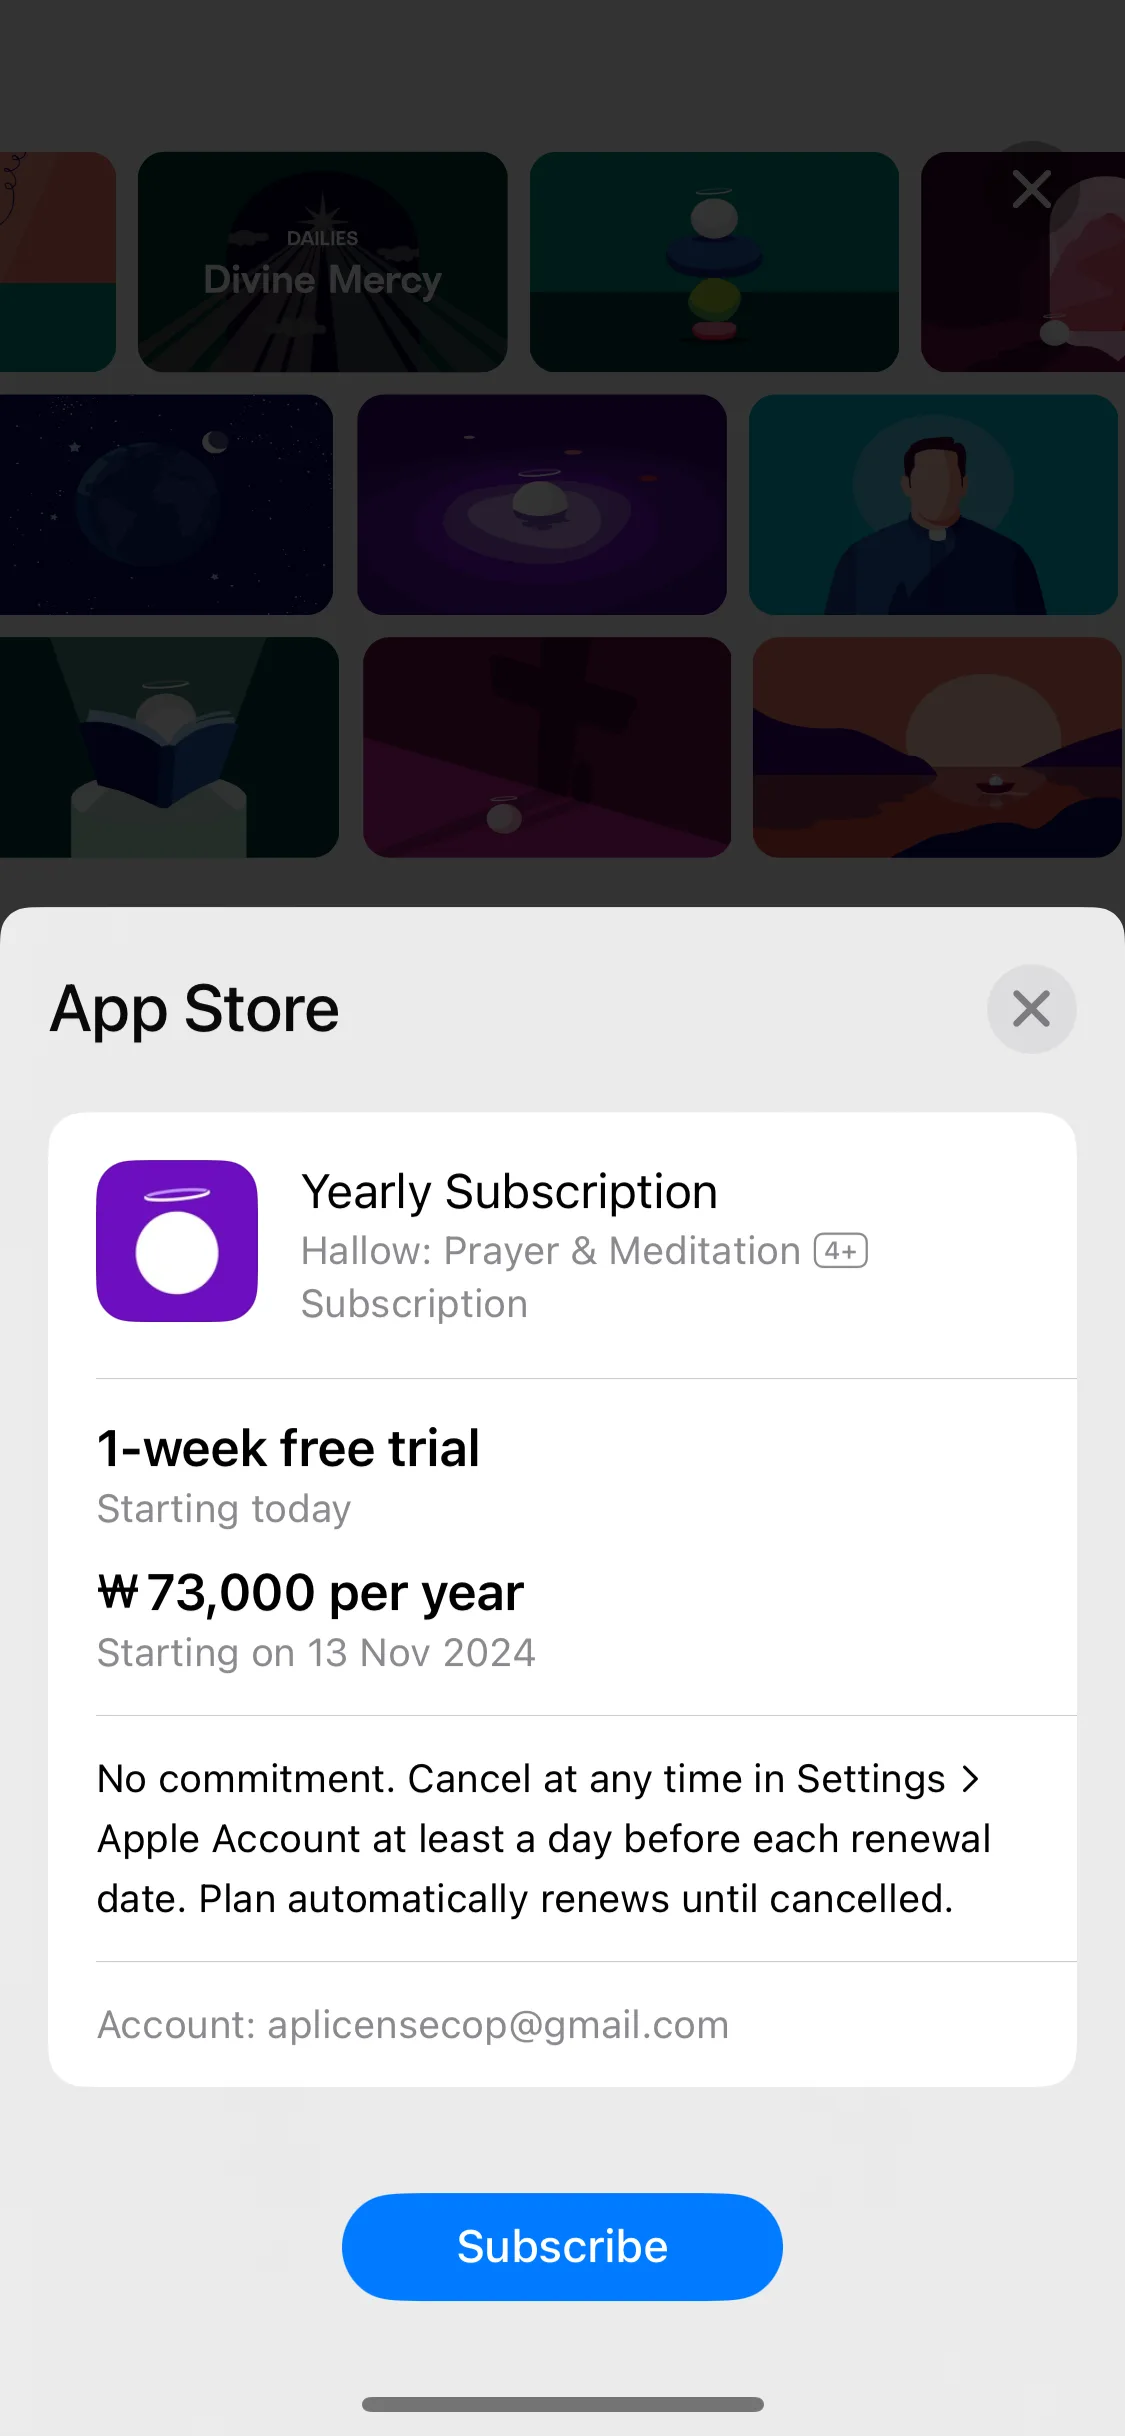The image size is (1125, 2436).
Task: Open the priest portrait thumbnail
Action: click(x=933, y=504)
